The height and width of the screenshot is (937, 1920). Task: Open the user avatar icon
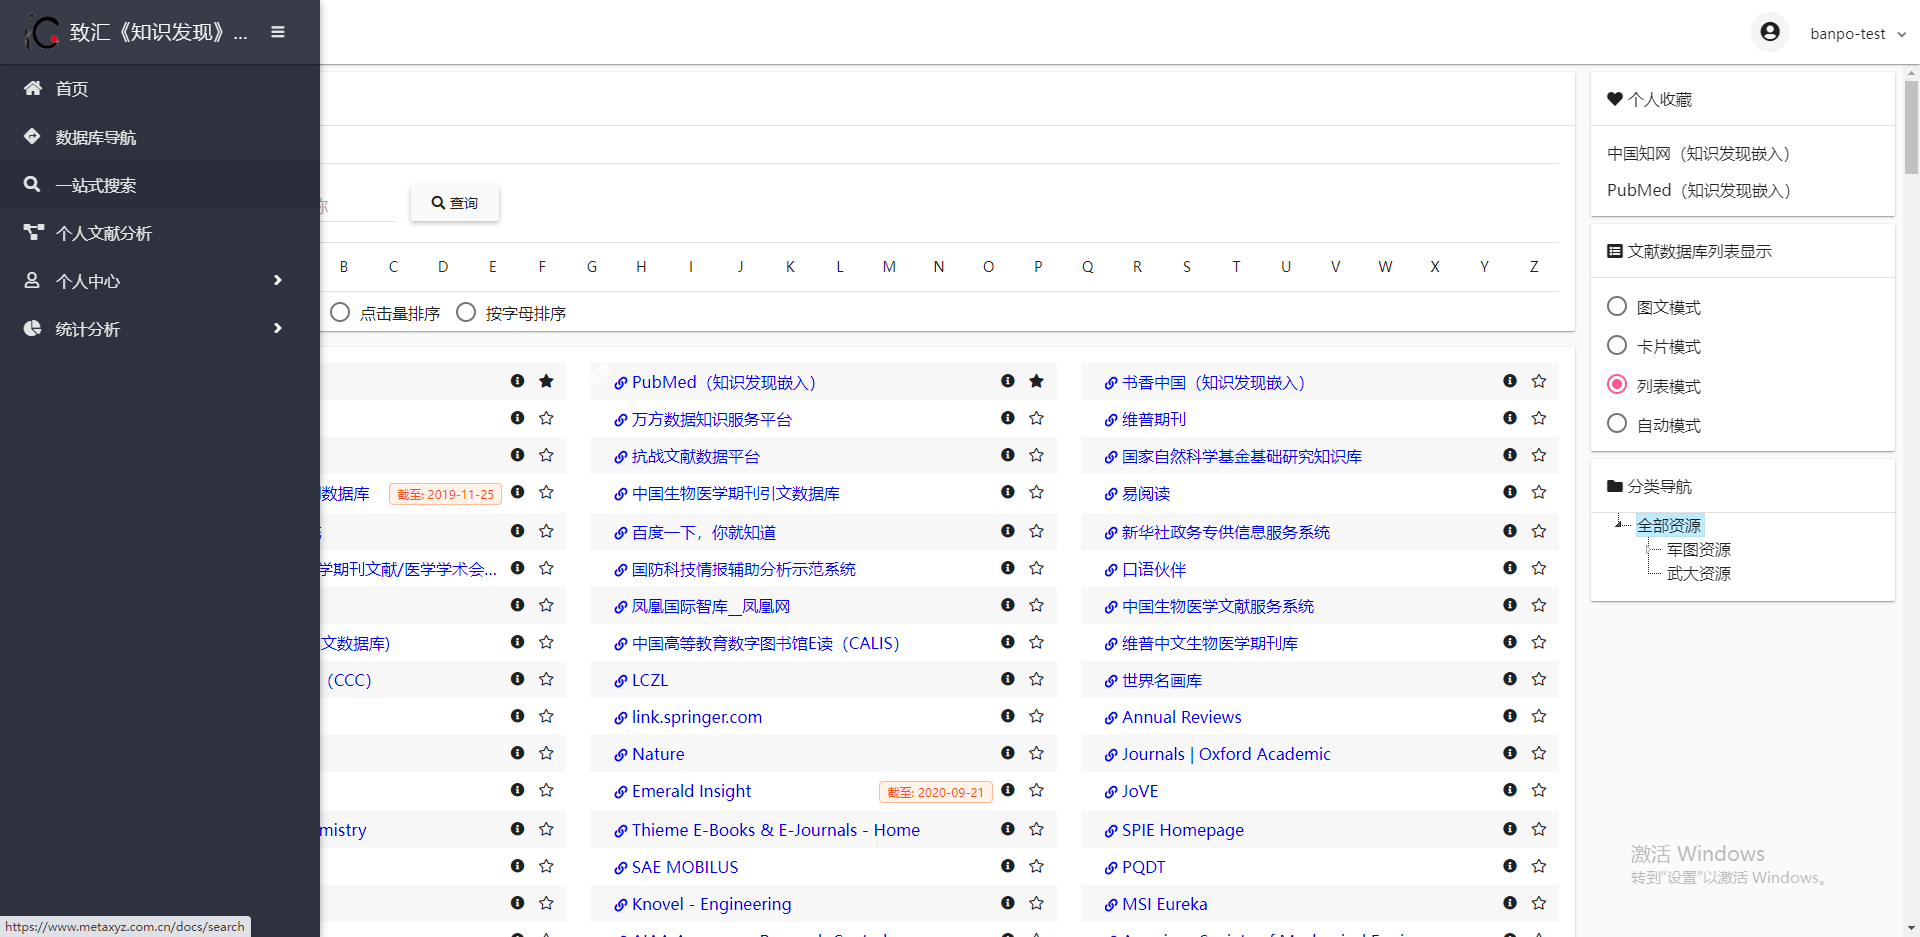(1770, 32)
